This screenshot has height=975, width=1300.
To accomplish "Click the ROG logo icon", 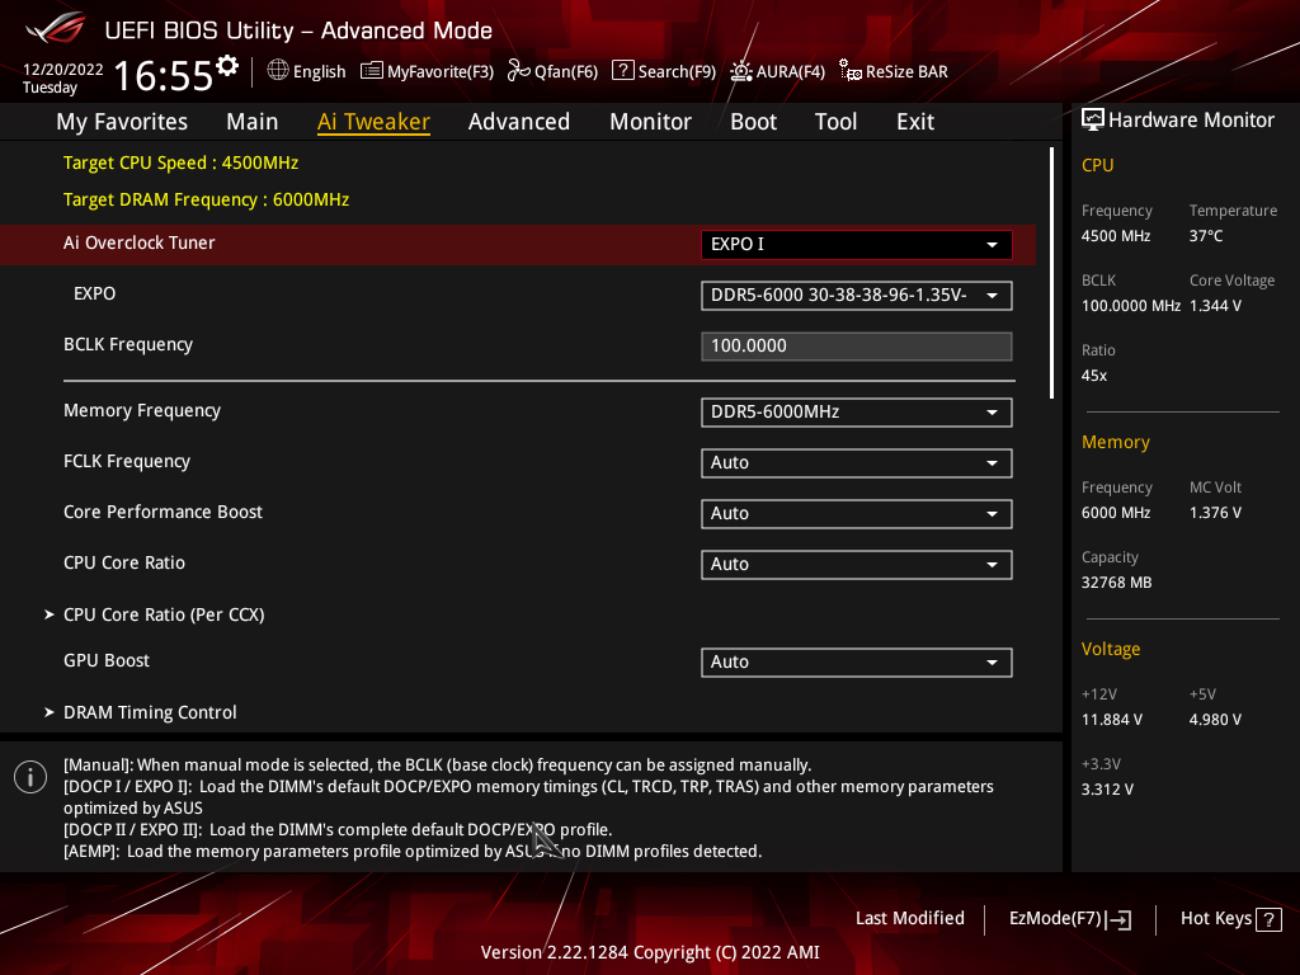I will 56,28.
